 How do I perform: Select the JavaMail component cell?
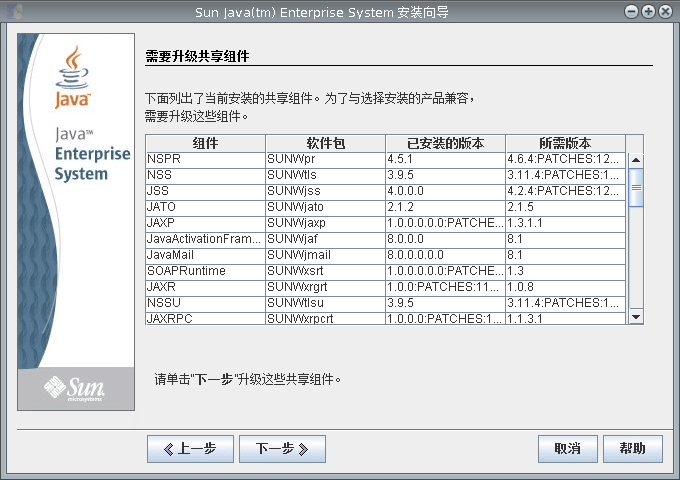click(206, 255)
